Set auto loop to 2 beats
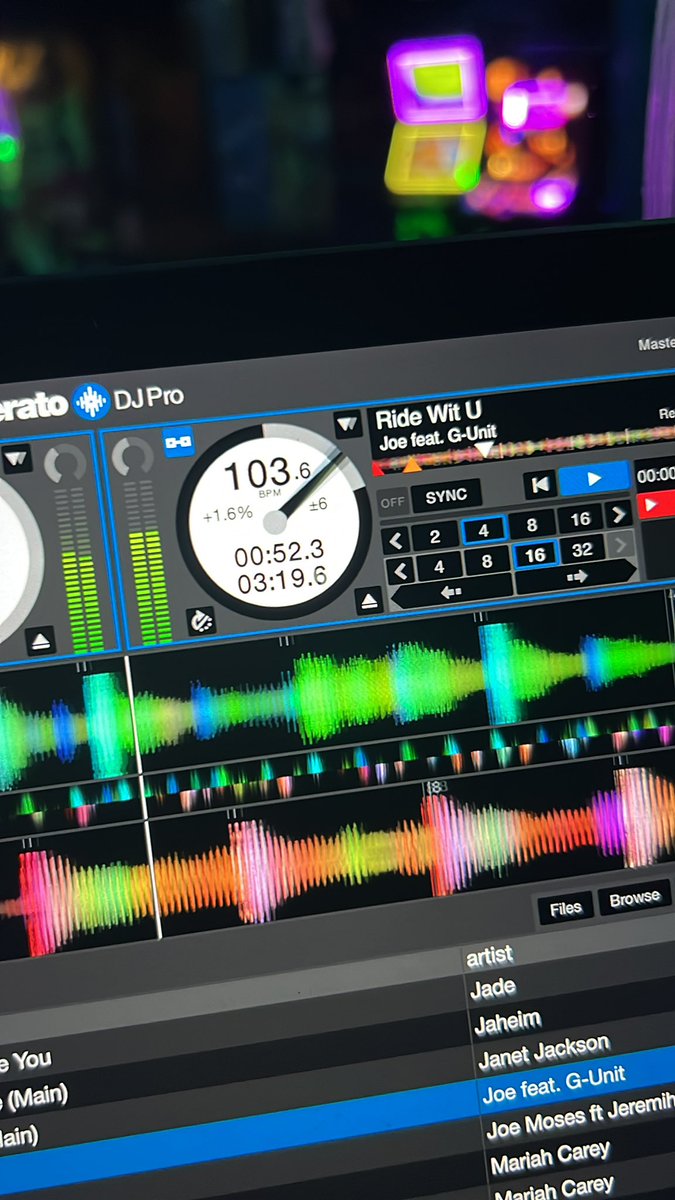The width and height of the screenshot is (675, 1200). click(435, 536)
